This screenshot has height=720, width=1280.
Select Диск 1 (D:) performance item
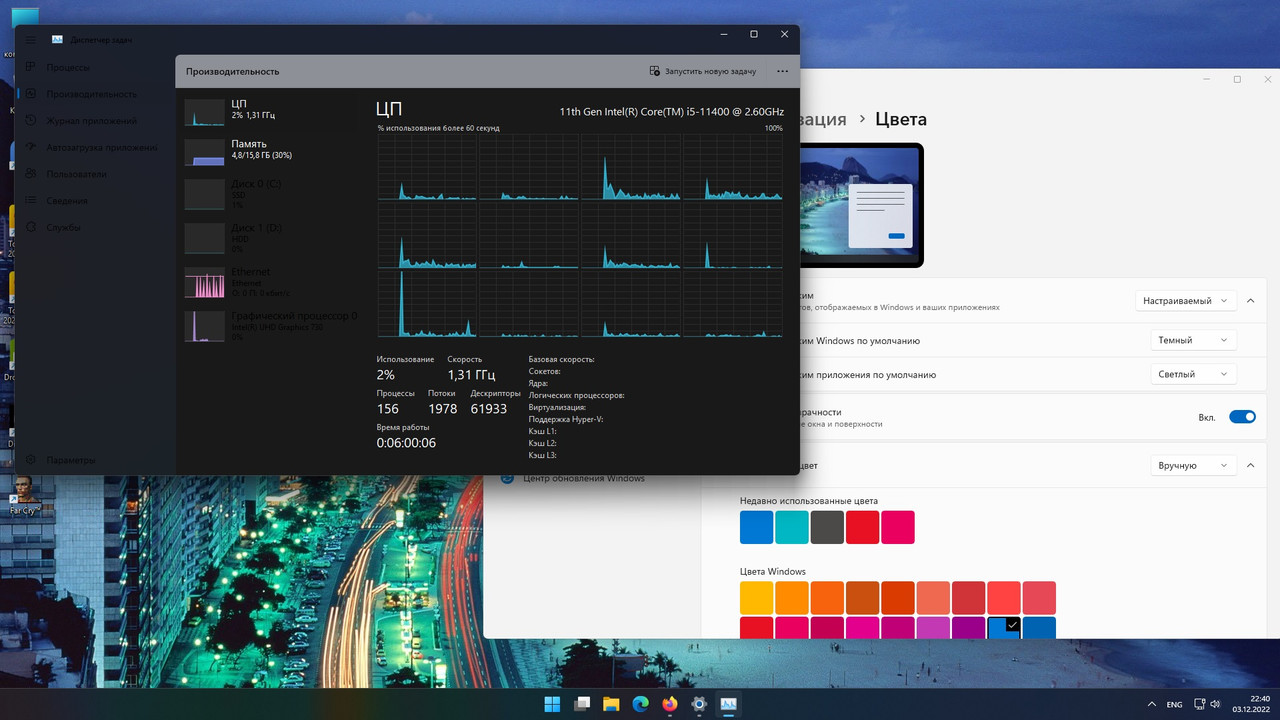pos(268,238)
